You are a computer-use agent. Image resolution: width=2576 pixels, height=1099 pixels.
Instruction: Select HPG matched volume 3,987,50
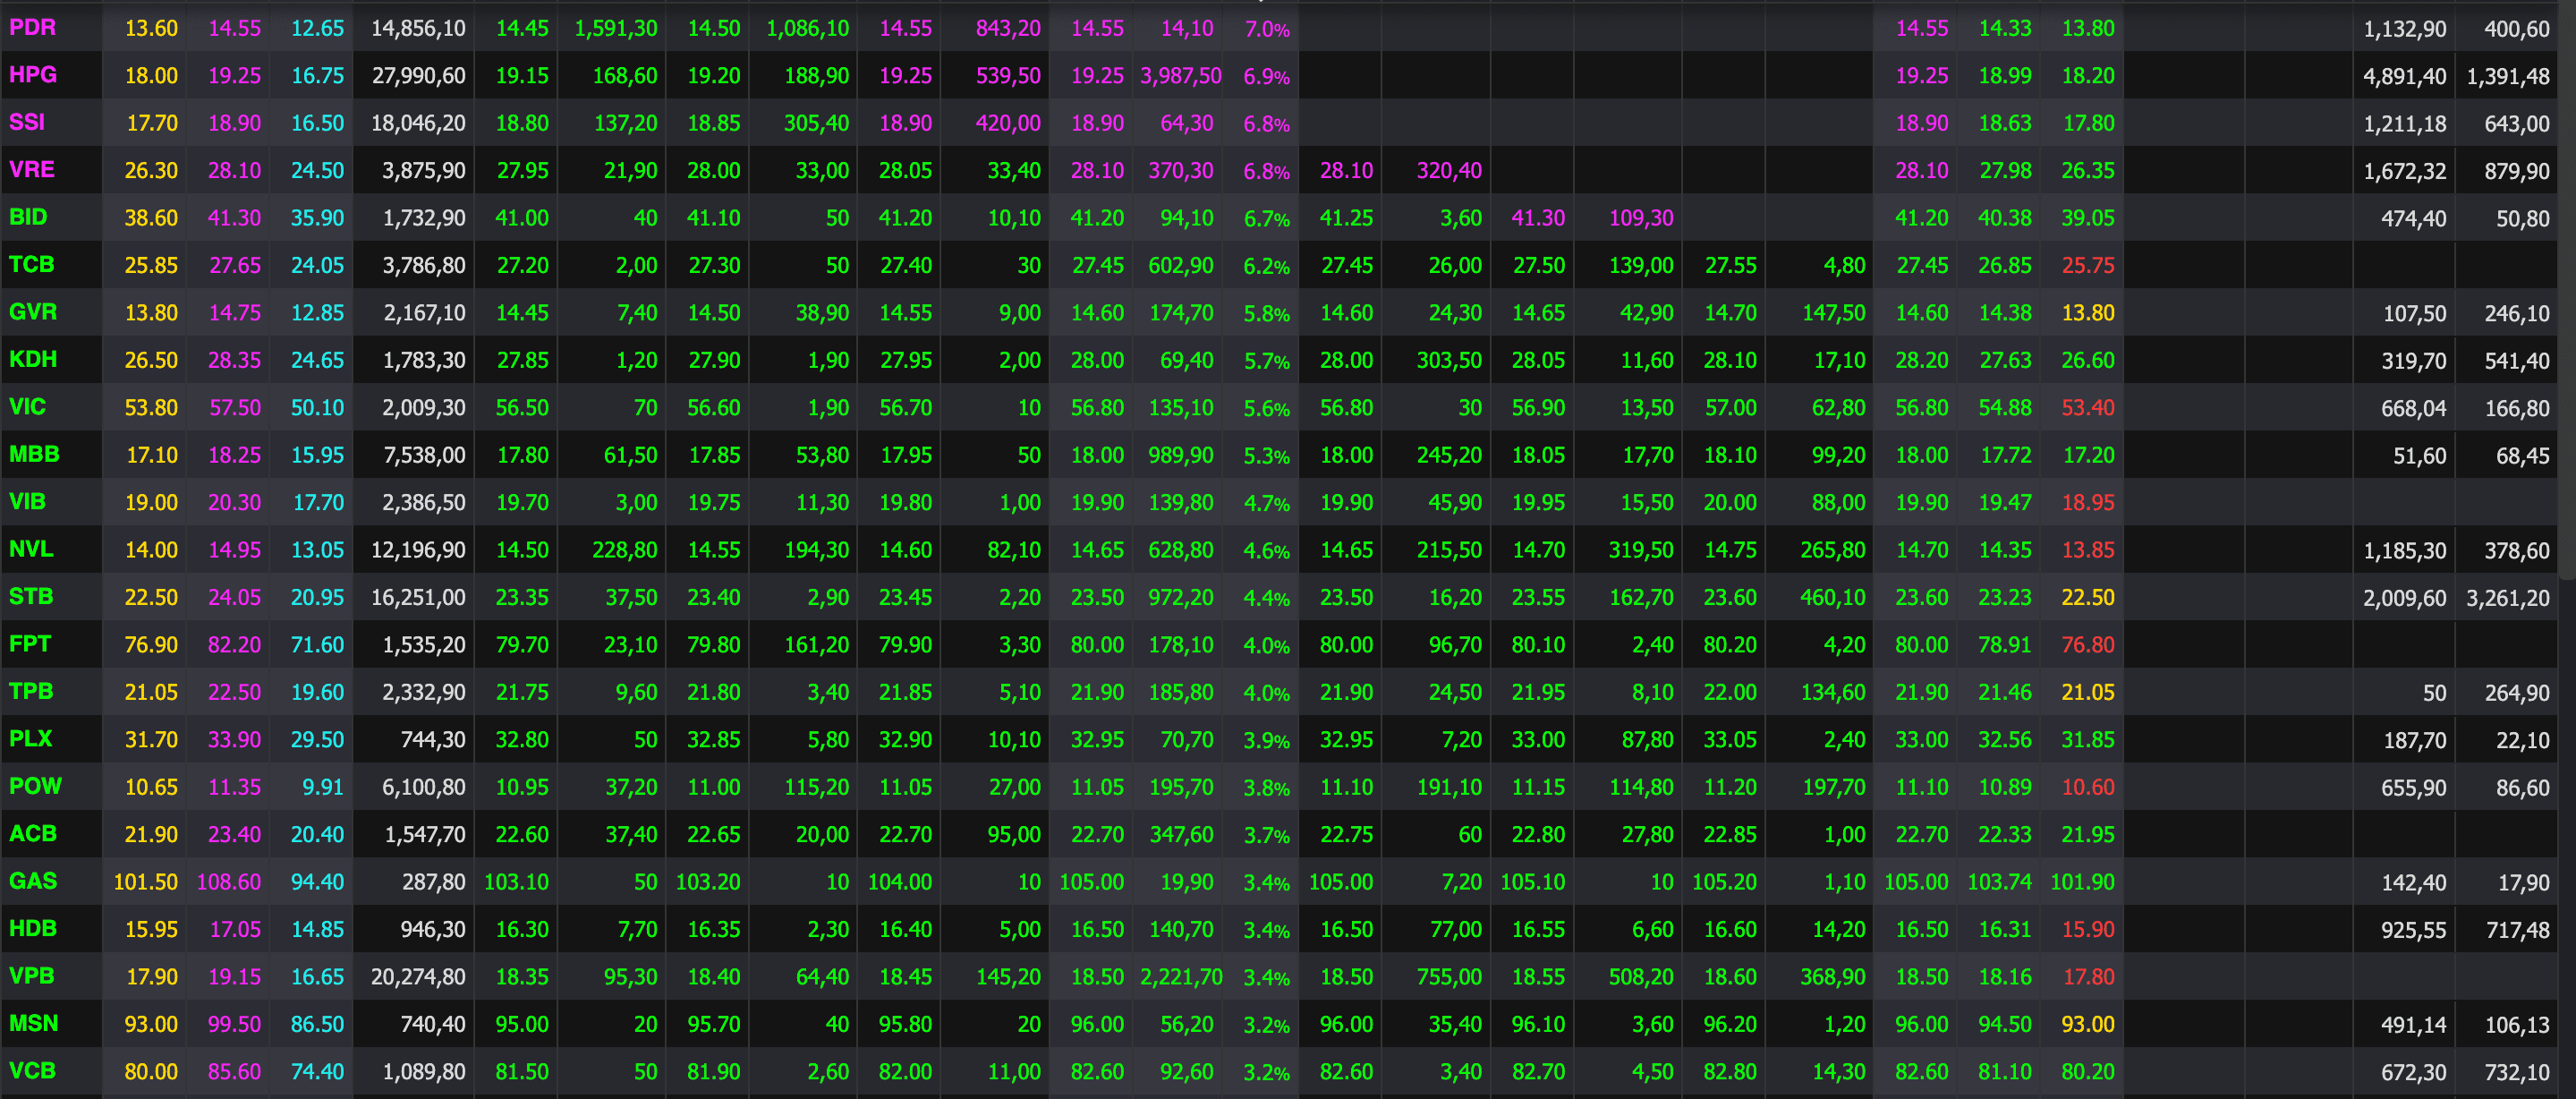[x=1181, y=76]
